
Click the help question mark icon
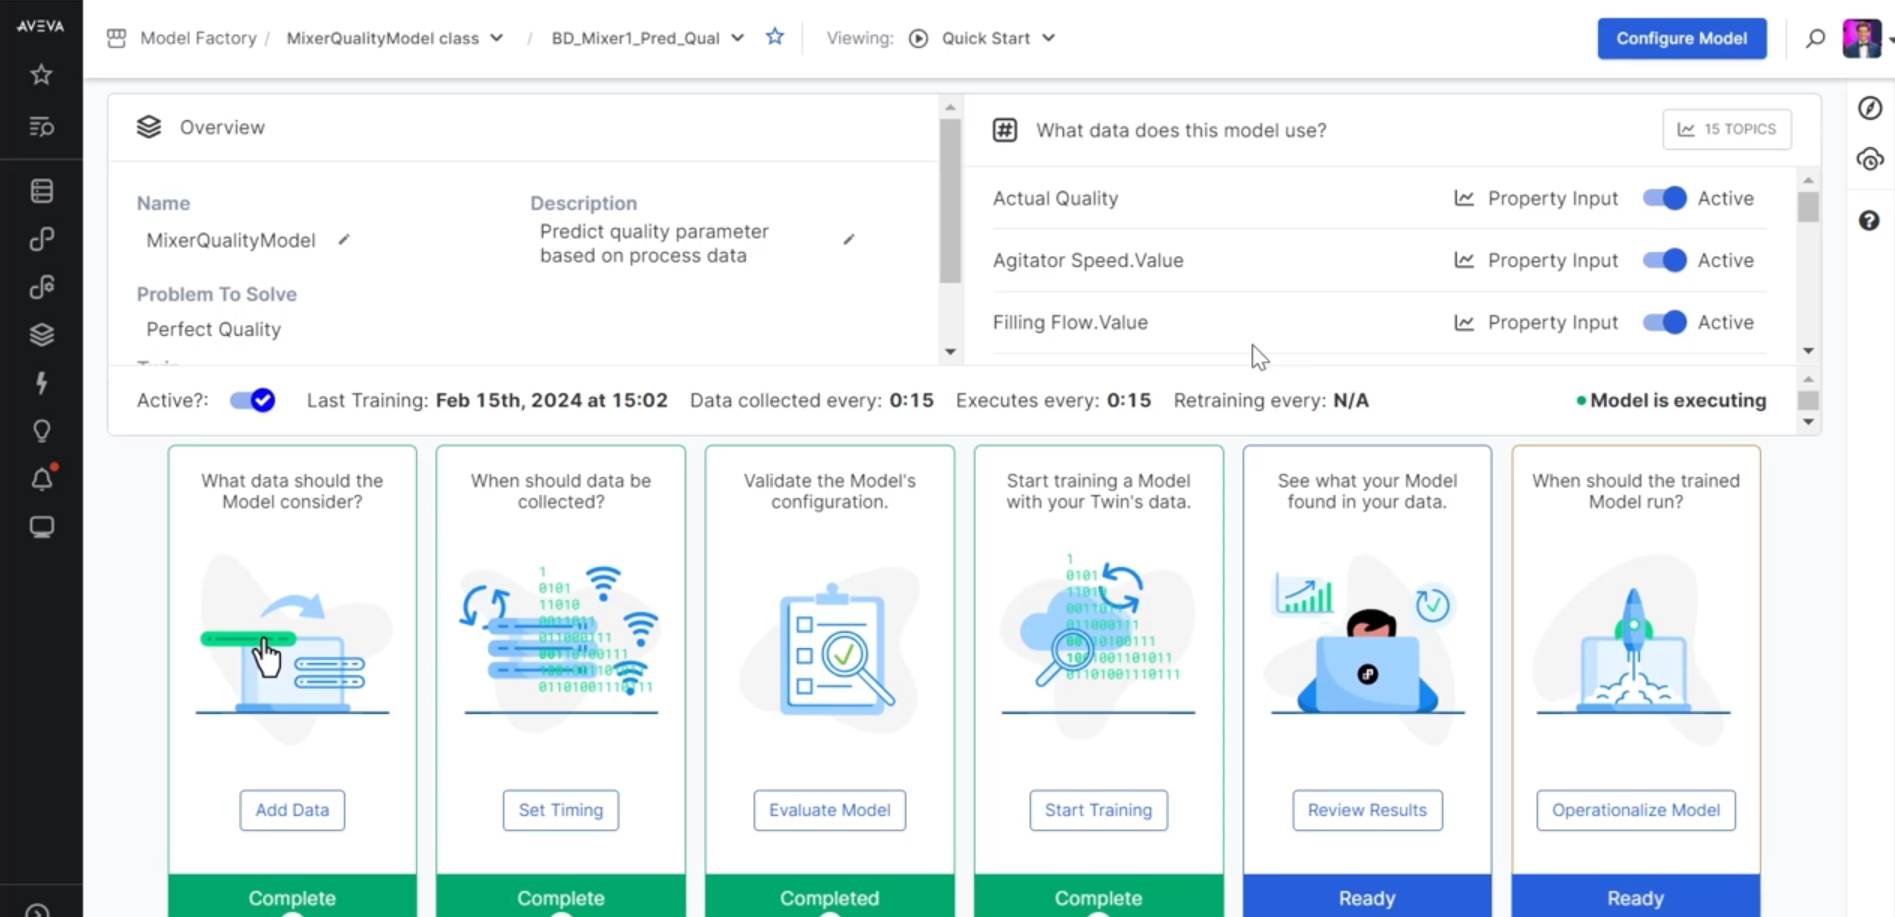click(x=1869, y=221)
